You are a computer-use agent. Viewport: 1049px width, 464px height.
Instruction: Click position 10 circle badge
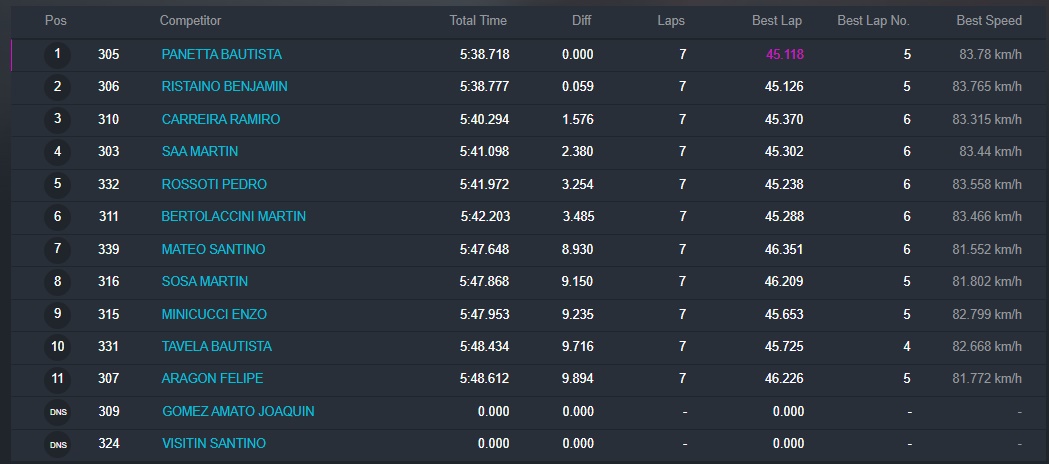57,347
